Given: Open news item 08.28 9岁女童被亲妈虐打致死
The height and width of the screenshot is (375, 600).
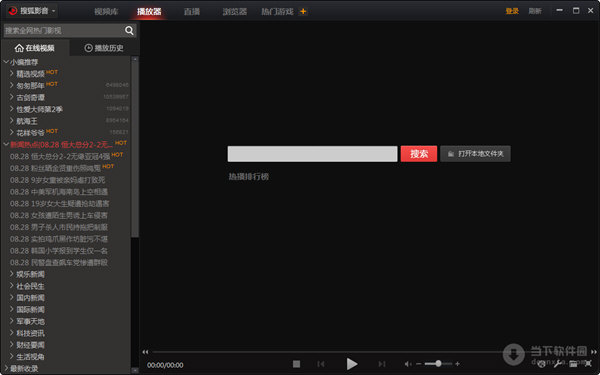Looking at the screenshot, I should 57,180.
